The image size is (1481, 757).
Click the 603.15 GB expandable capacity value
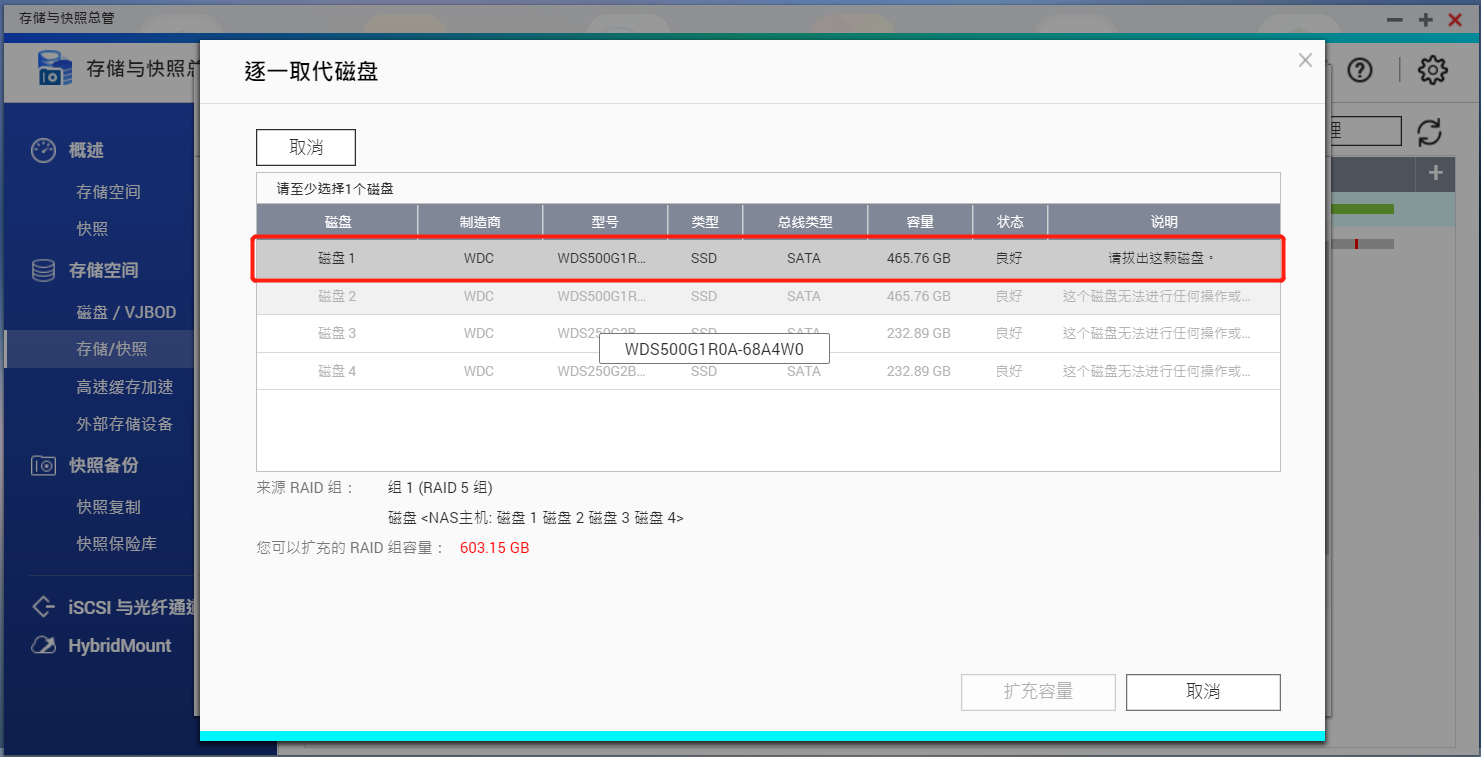point(494,548)
